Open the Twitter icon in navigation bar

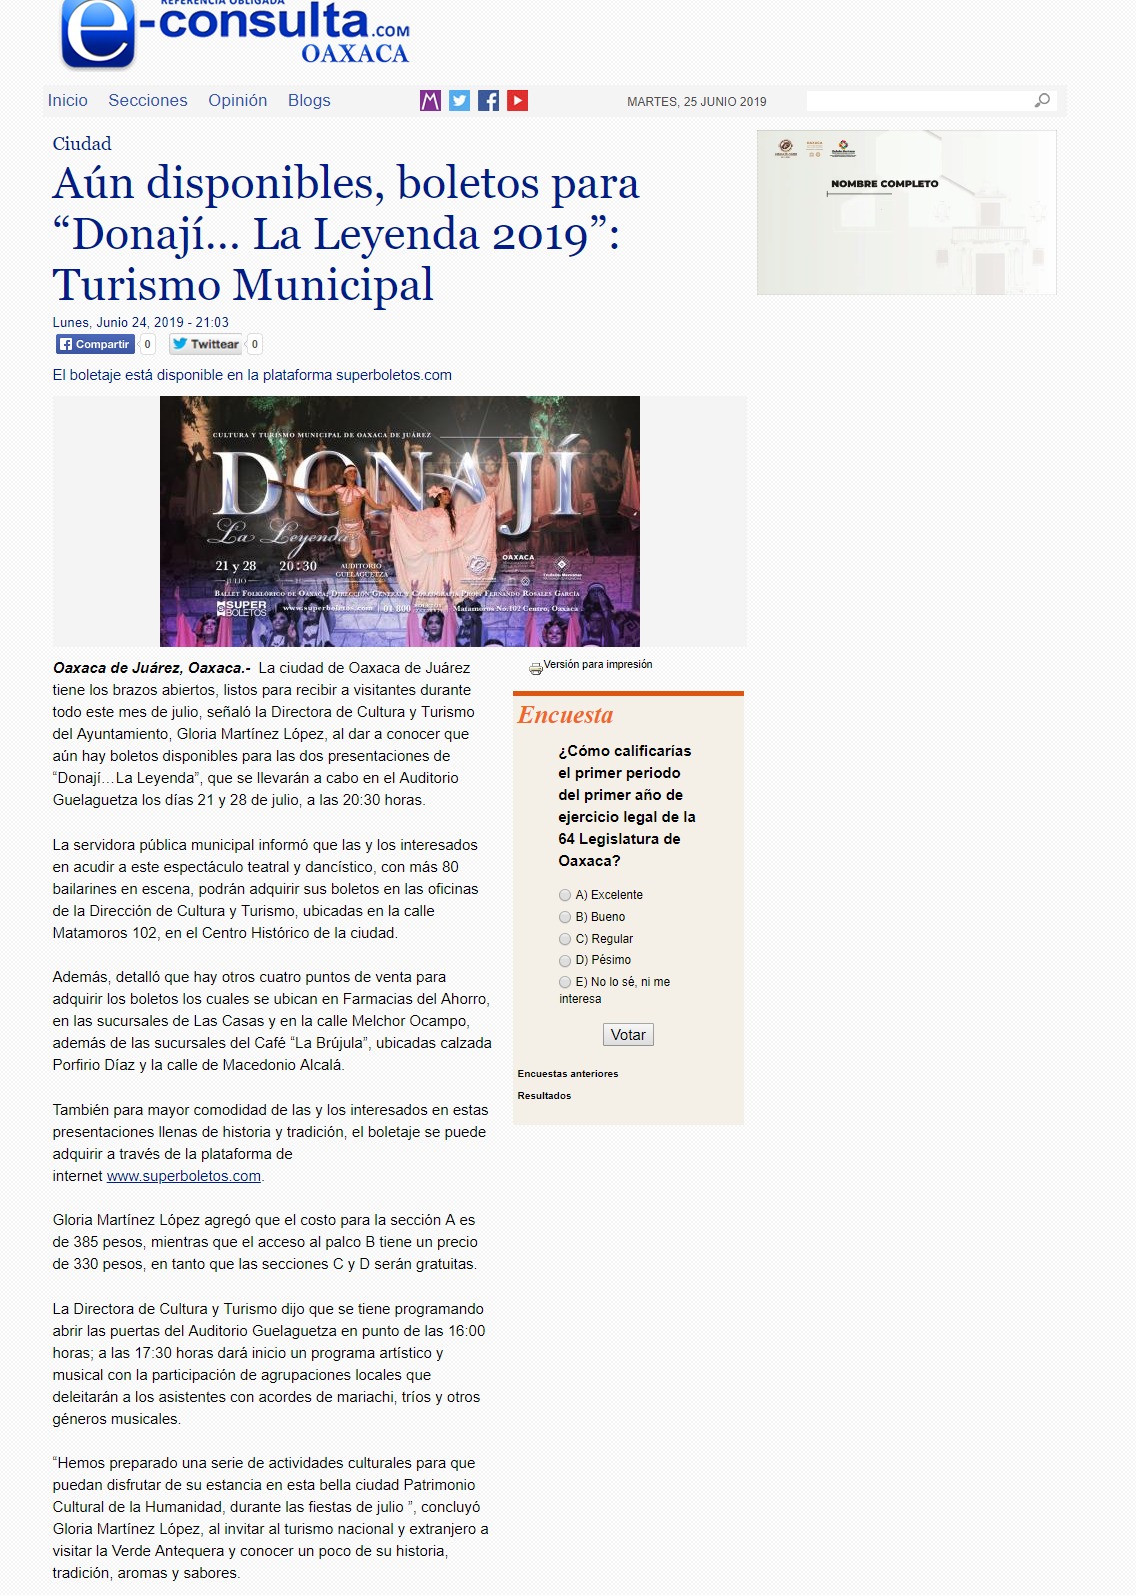(x=459, y=100)
